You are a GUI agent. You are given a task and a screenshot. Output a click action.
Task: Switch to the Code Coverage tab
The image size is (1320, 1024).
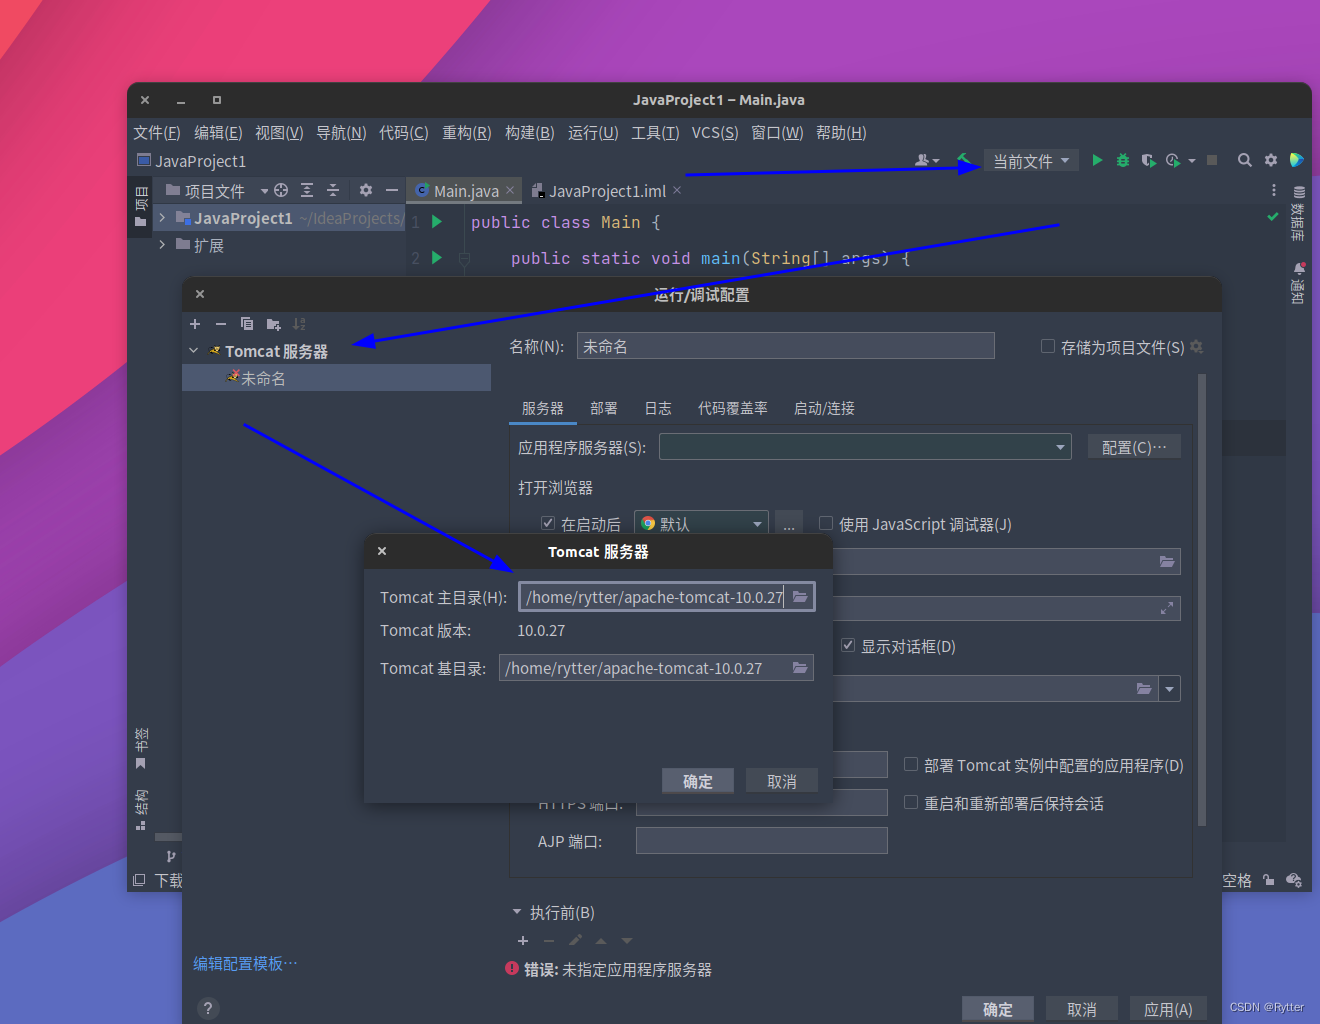[733, 408]
